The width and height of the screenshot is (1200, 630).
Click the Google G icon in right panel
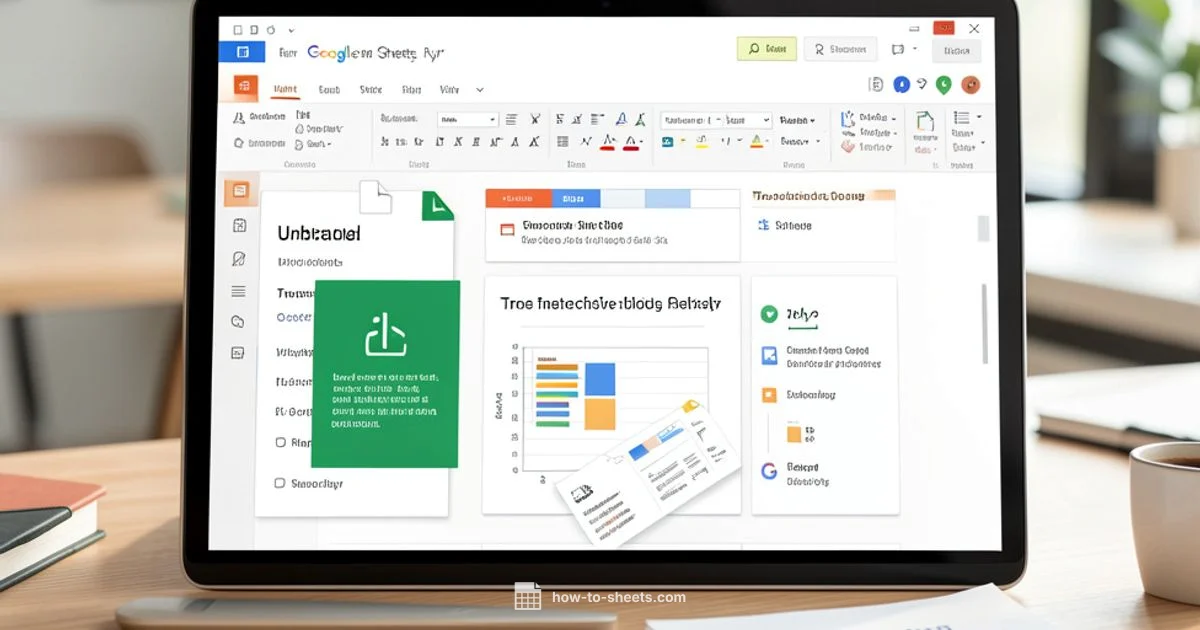click(x=768, y=471)
